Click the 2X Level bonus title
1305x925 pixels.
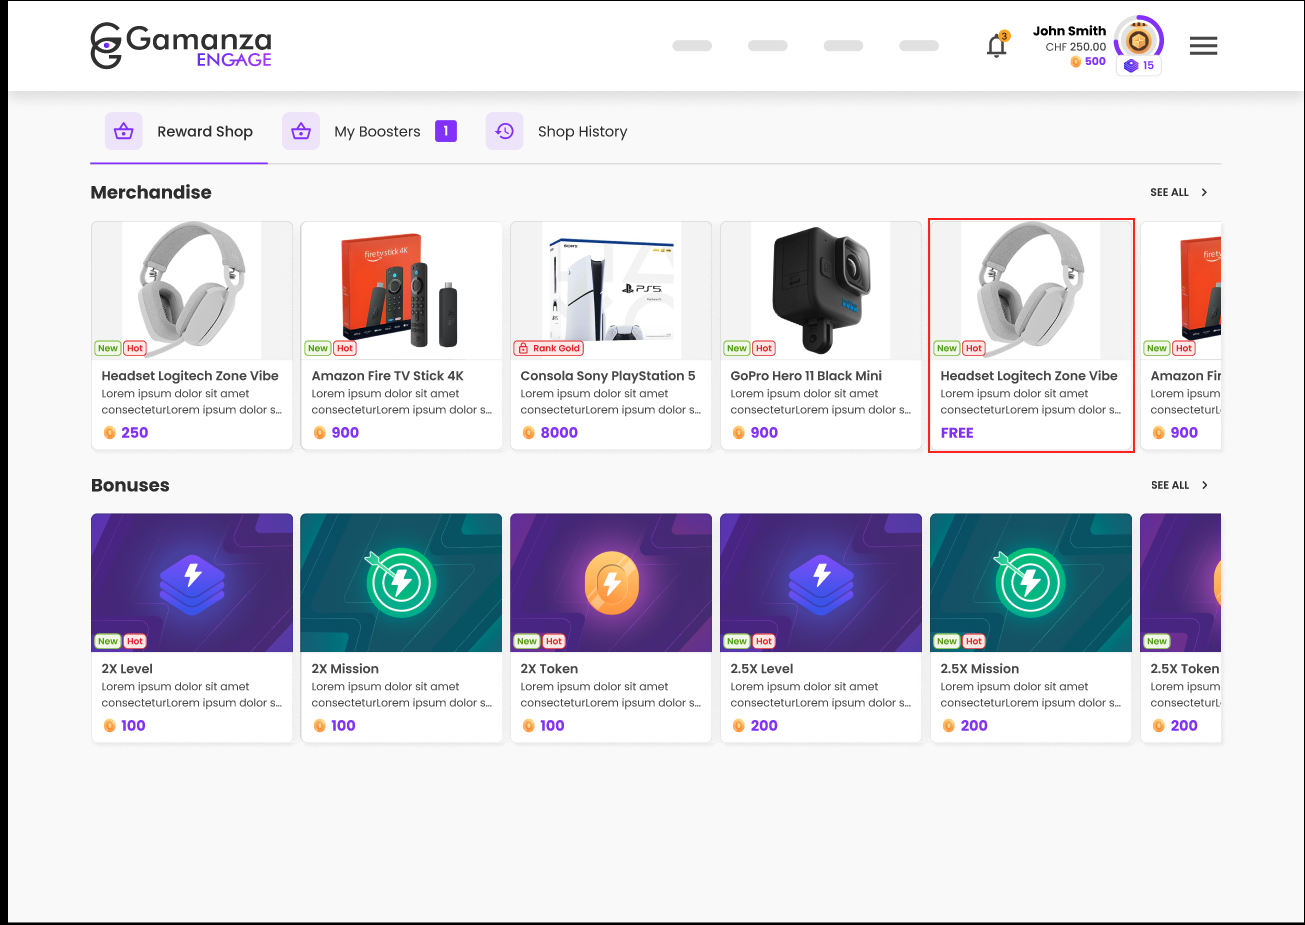point(127,669)
